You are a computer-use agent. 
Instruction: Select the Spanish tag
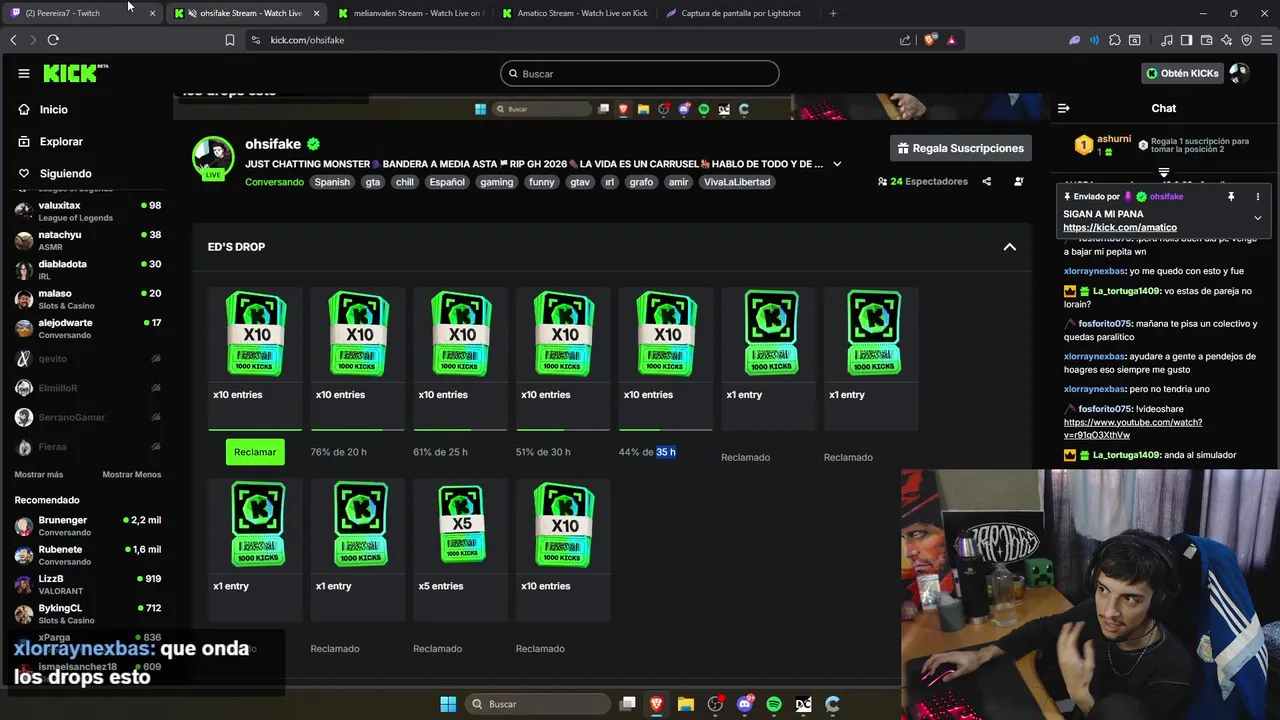(x=332, y=182)
